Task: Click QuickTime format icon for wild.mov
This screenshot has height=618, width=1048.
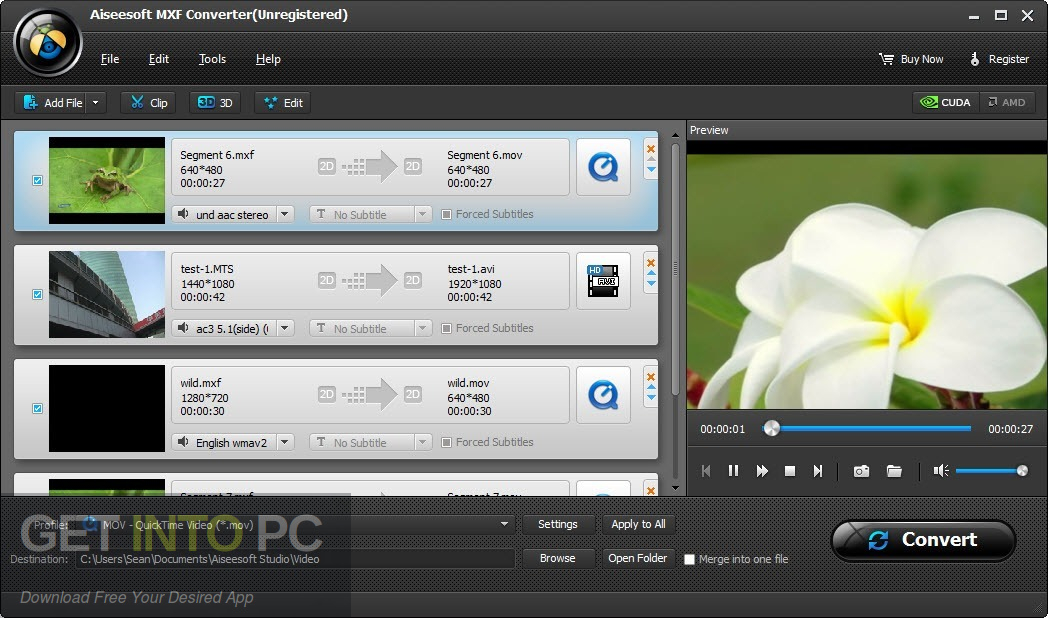Action: 603,395
